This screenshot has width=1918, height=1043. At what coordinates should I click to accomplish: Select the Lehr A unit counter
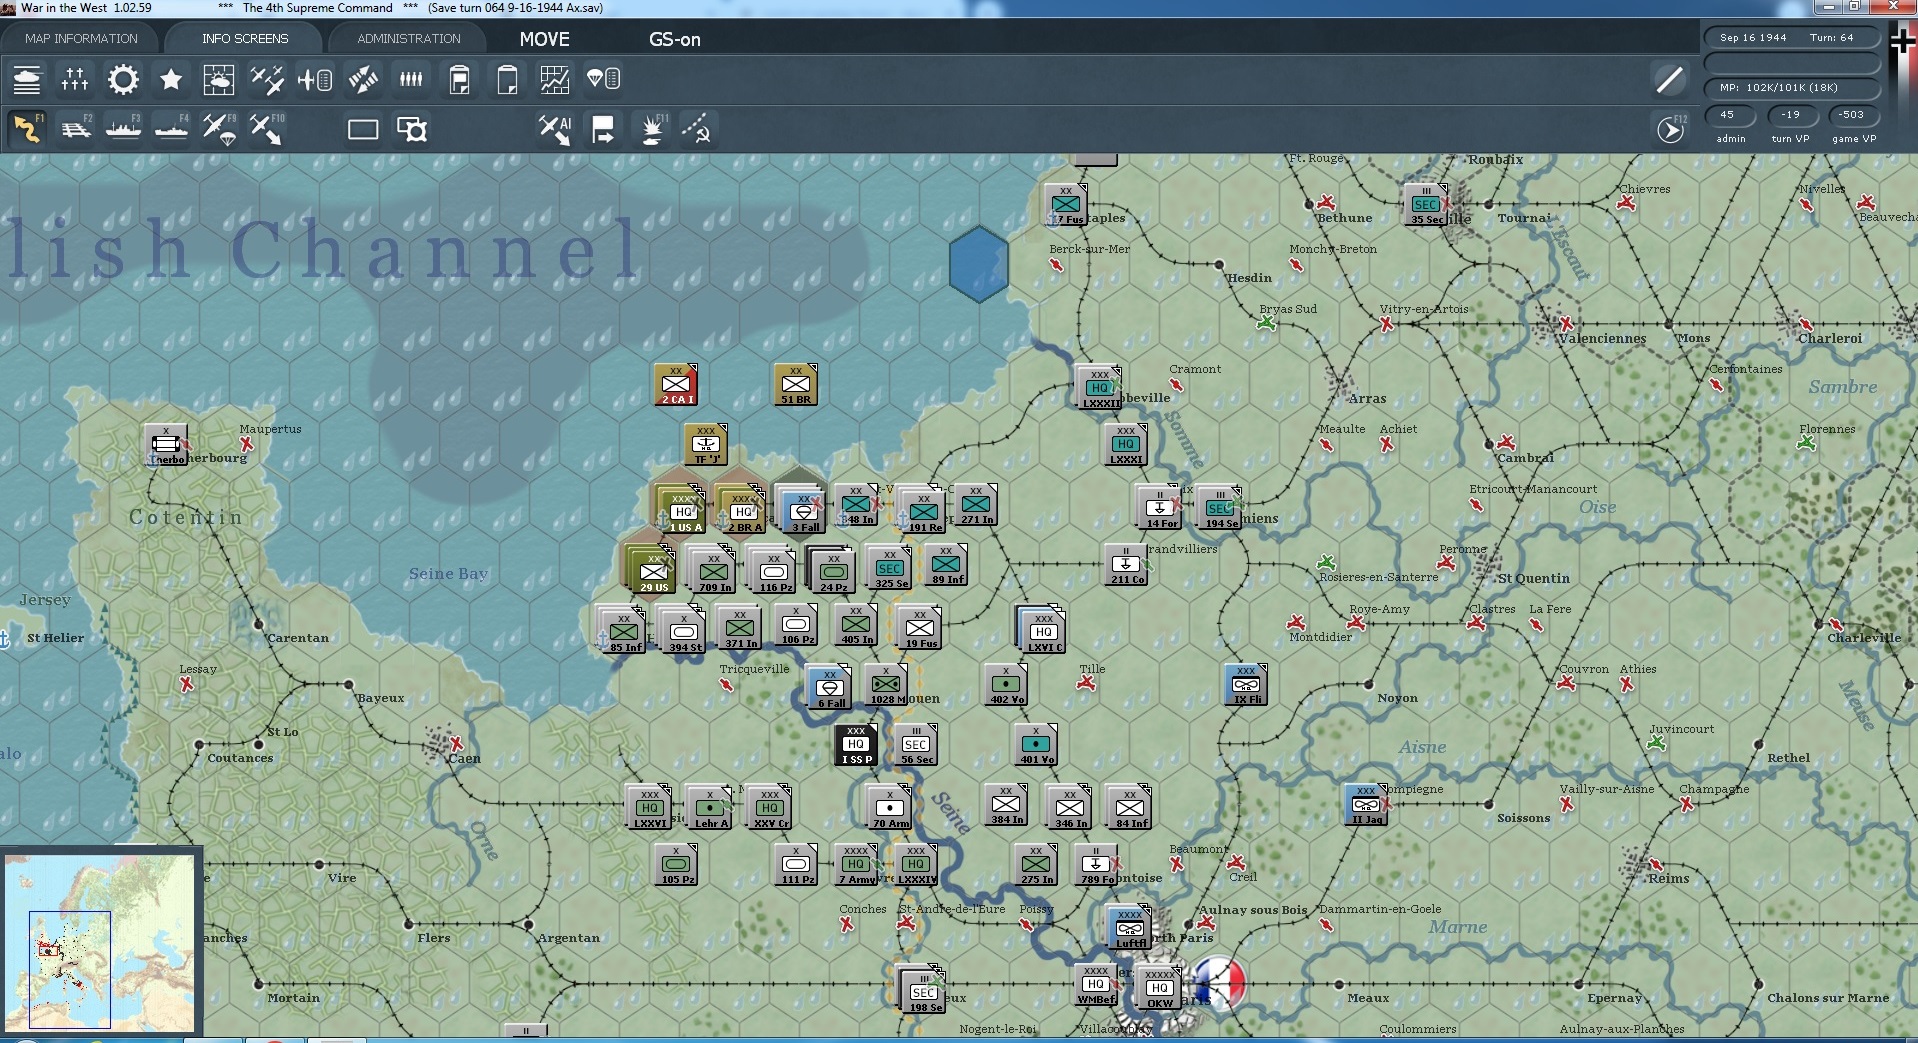coord(708,807)
